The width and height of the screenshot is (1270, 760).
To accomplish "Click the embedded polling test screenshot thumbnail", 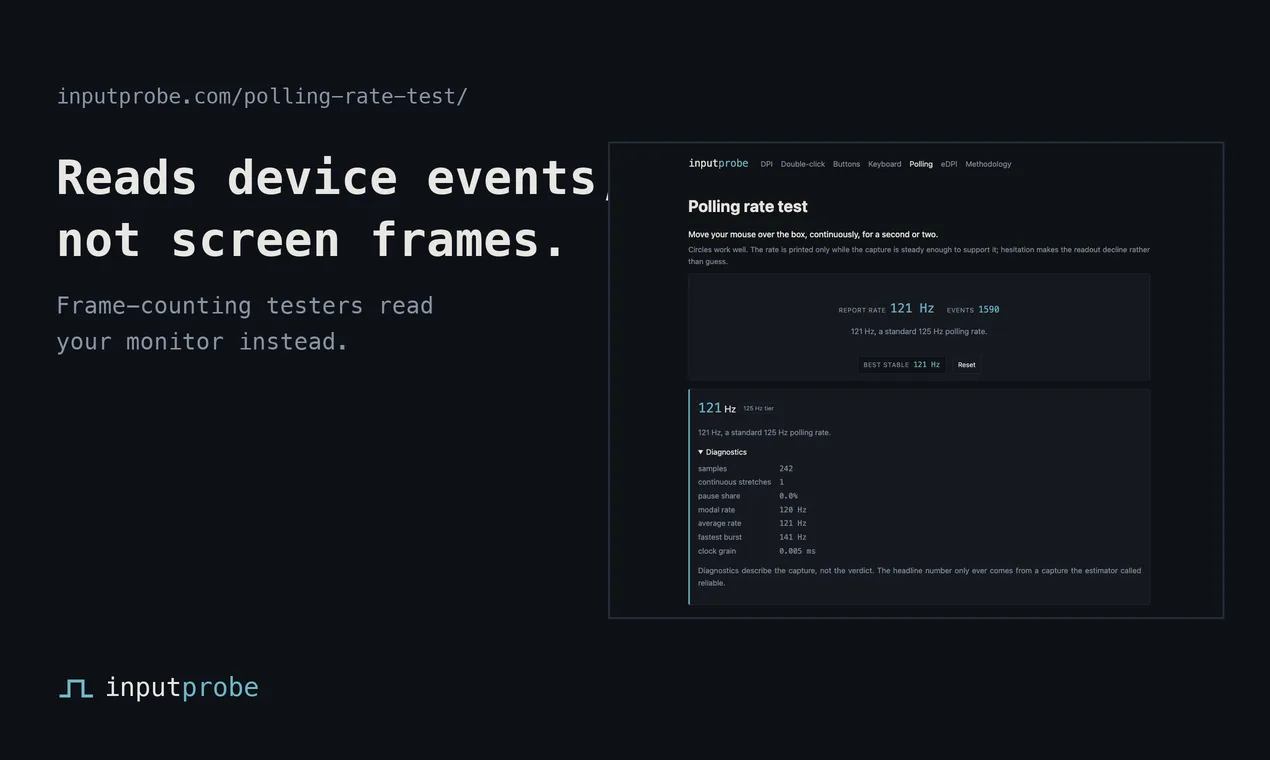I will [916, 380].
